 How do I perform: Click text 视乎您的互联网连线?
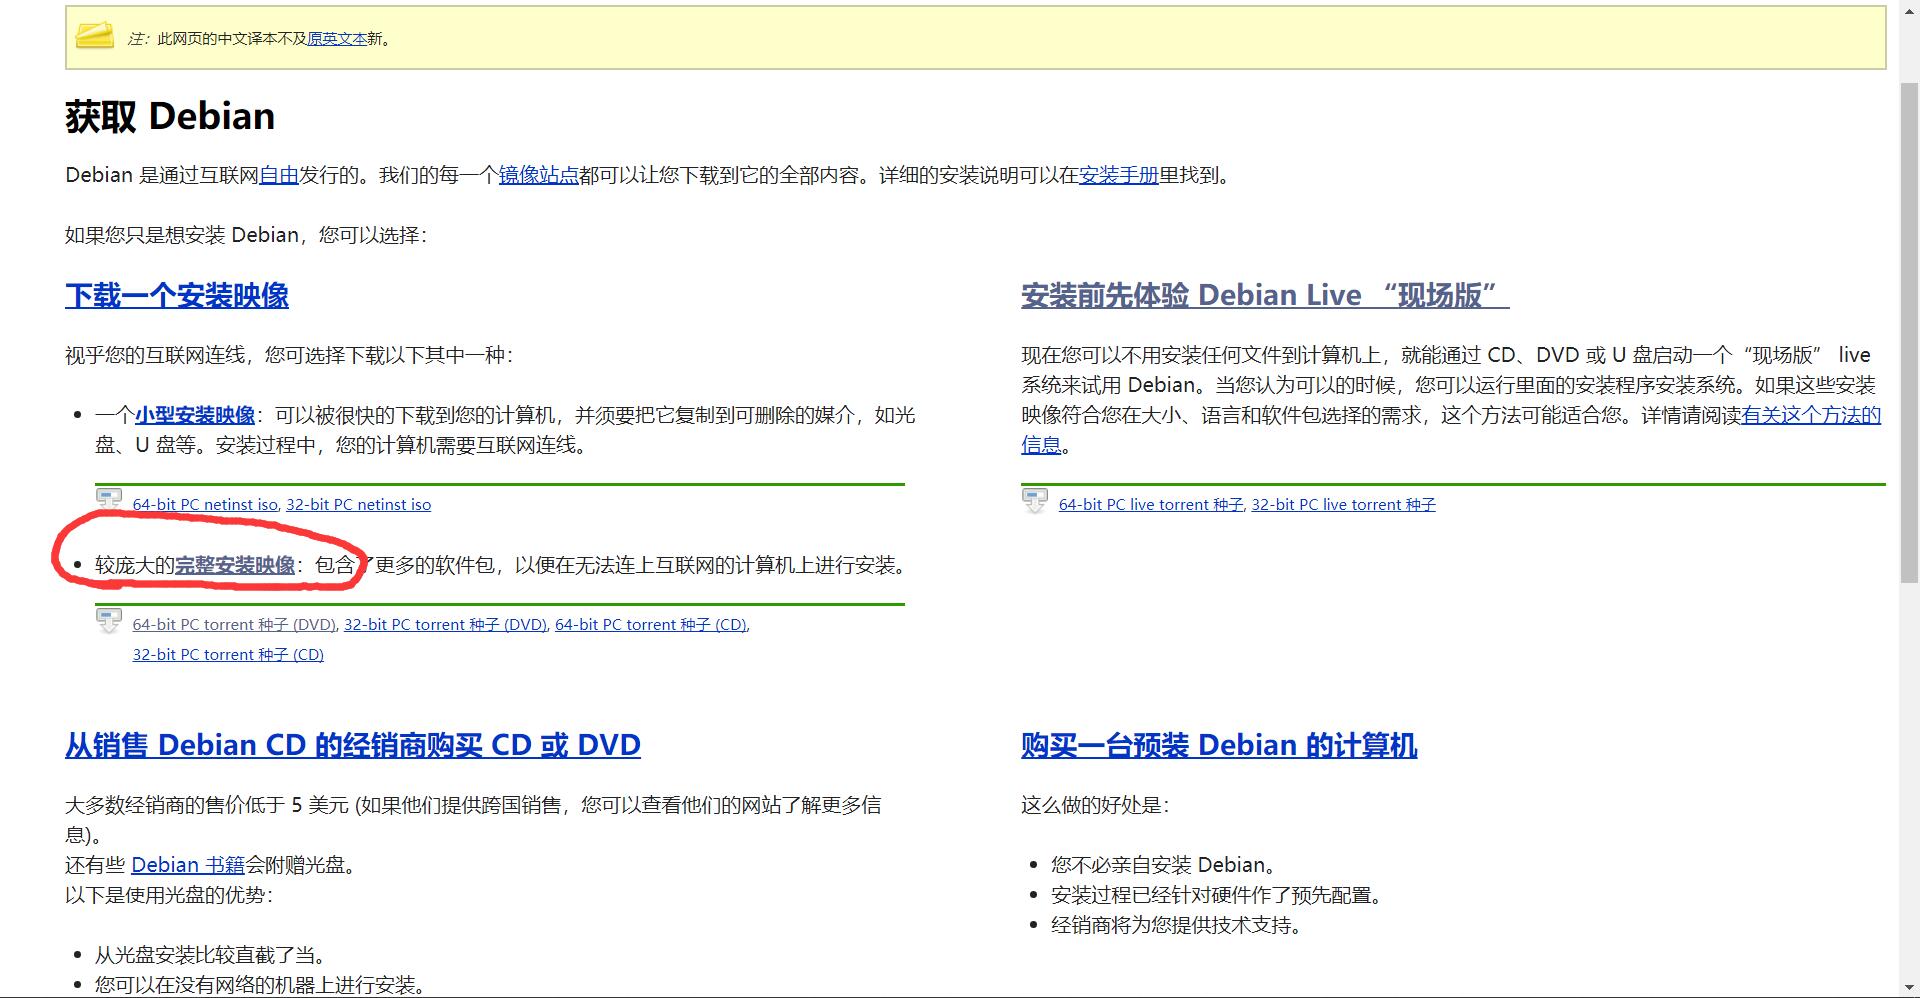[x=155, y=355]
